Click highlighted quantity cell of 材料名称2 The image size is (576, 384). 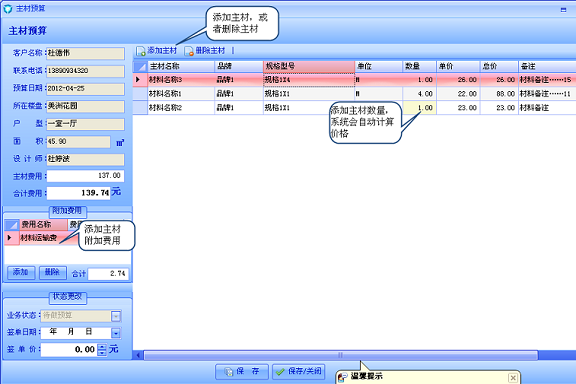[x=419, y=108]
